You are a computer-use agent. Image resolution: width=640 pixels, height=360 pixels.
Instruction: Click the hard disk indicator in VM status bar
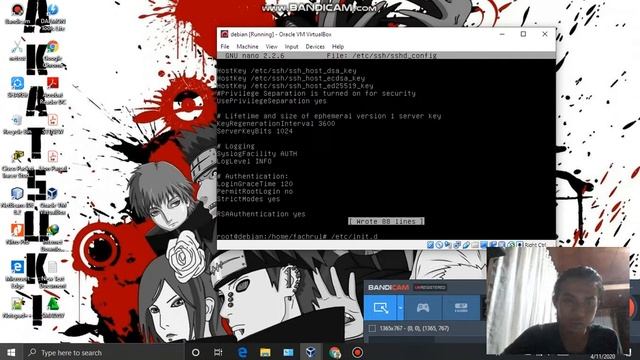pos(430,245)
